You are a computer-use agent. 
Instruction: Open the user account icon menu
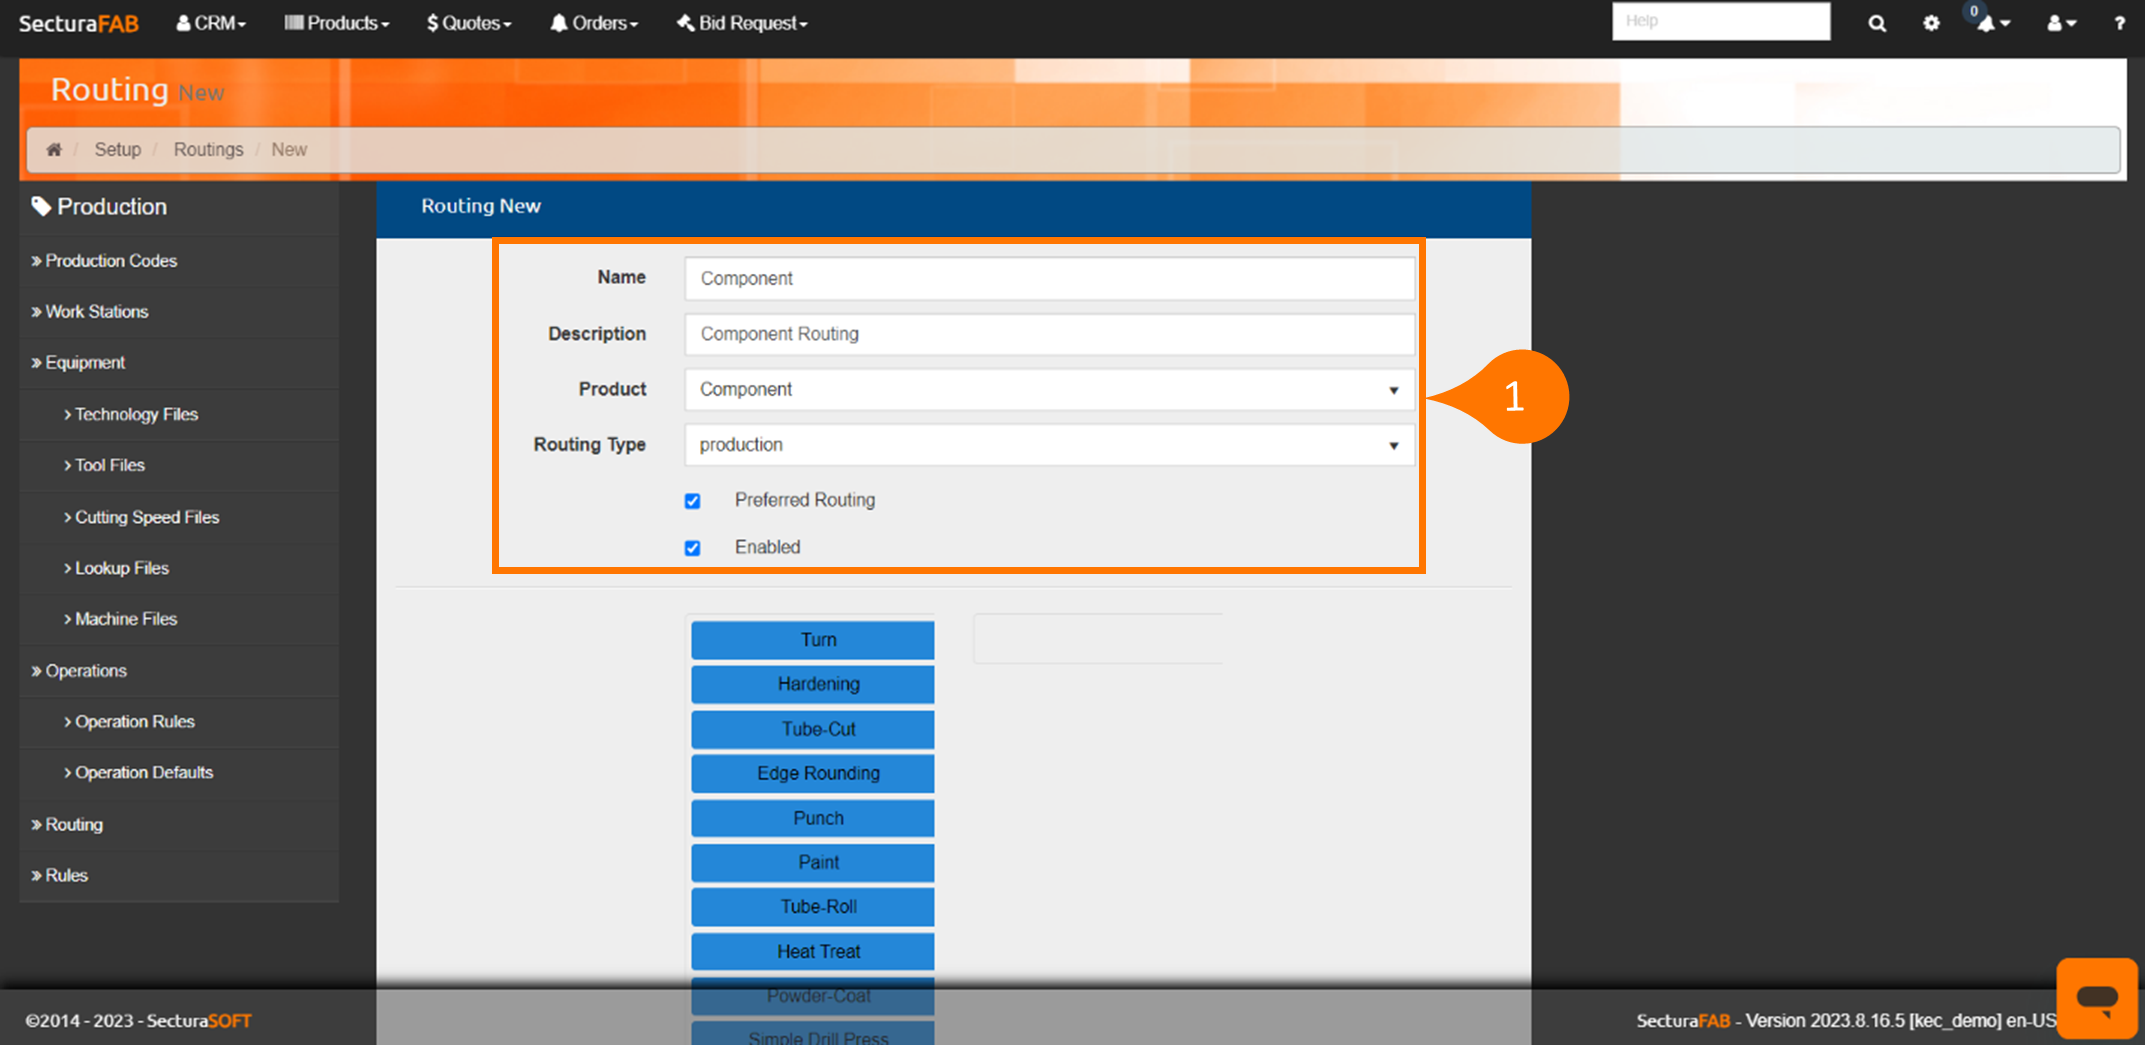[2059, 23]
